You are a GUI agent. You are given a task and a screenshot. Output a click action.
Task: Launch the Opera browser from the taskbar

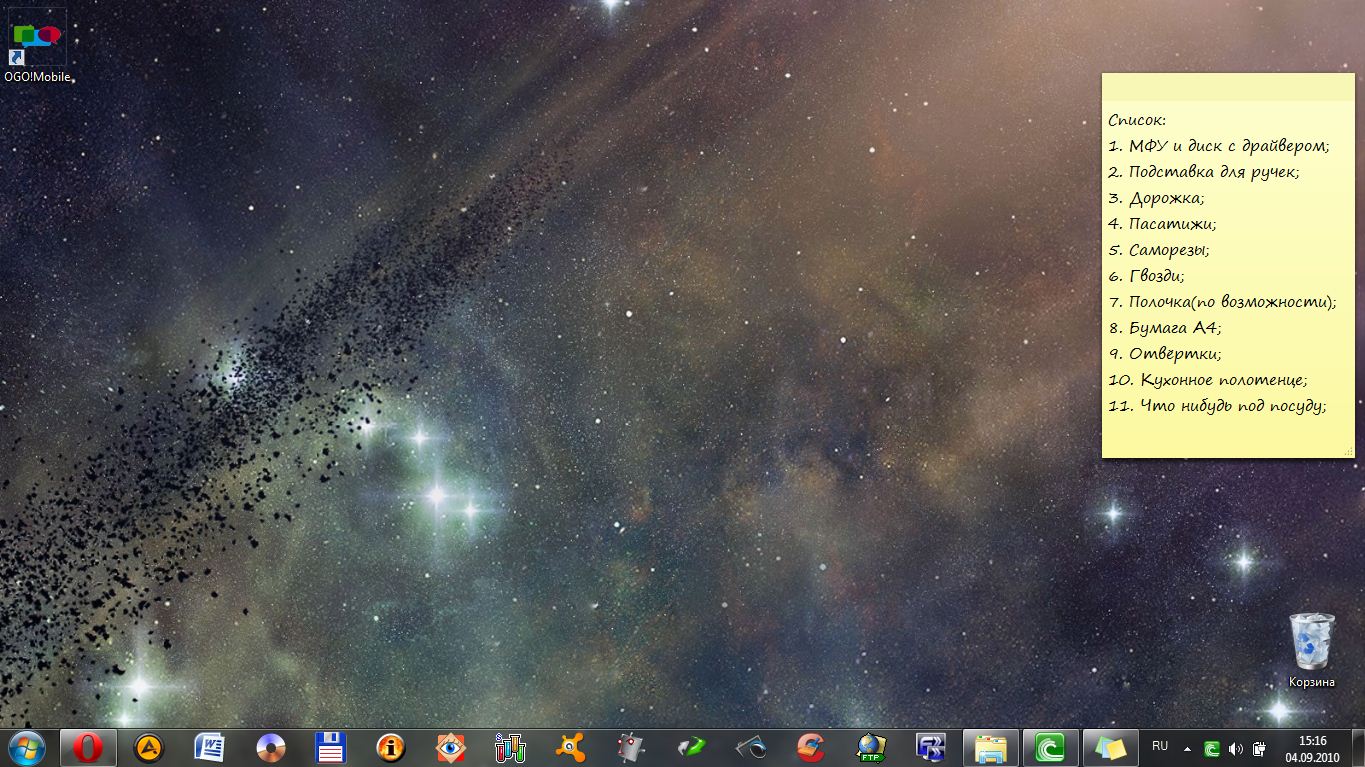[x=88, y=747]
